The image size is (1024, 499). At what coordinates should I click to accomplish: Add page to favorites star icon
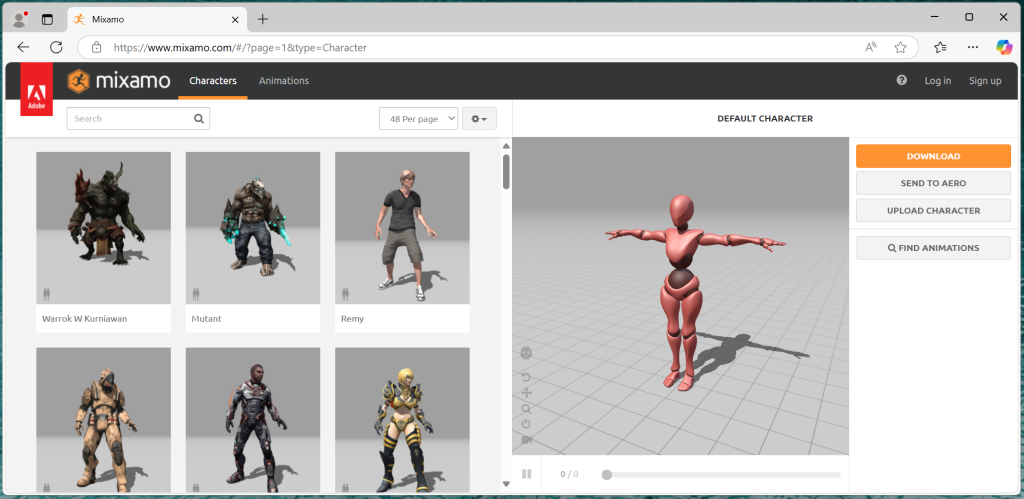pyautogui.click(x=901, y=48)
